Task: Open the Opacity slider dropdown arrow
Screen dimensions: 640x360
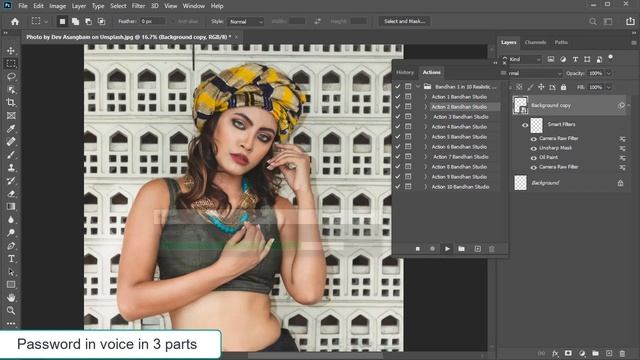Action: click(609, 73)
